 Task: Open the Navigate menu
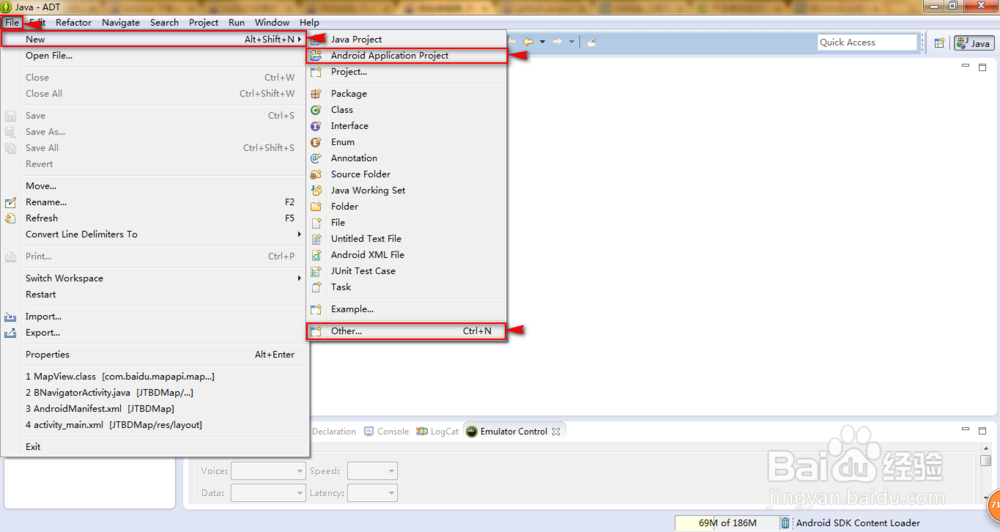coord(121,22)
